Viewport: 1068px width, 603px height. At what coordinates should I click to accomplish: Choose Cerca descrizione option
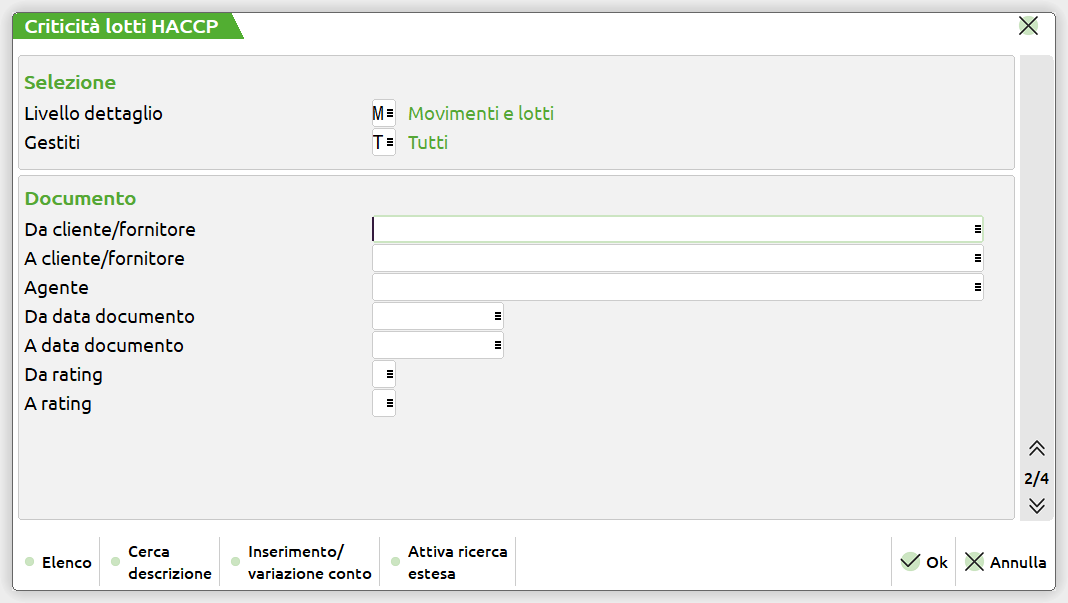pos(162,562)
